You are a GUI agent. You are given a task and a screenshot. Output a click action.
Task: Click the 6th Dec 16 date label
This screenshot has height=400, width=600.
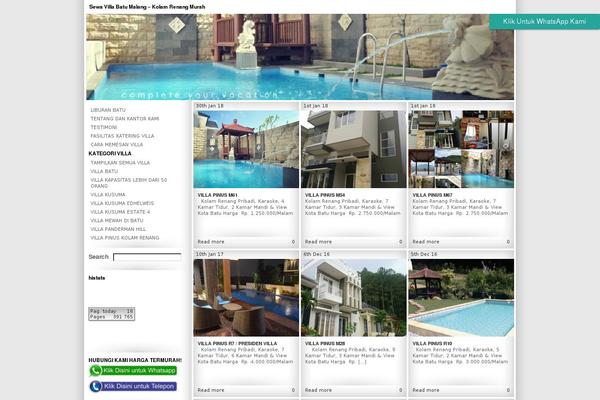pos(316,254)
